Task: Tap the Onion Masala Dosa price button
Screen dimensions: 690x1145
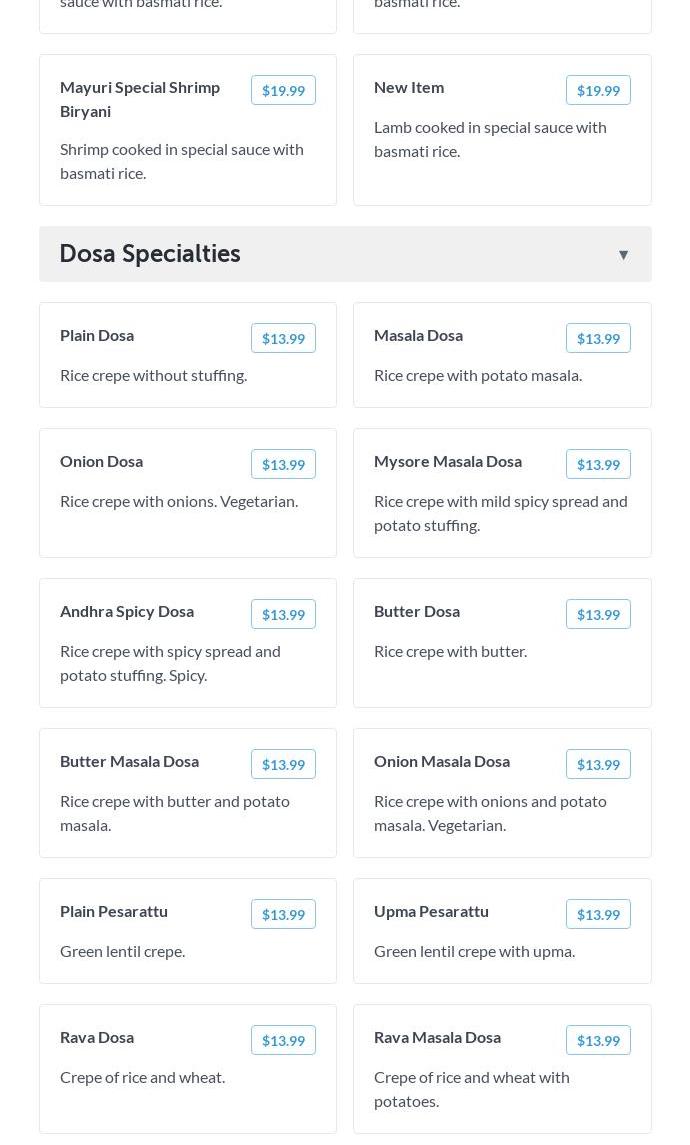Action: (x=598, y=764)
